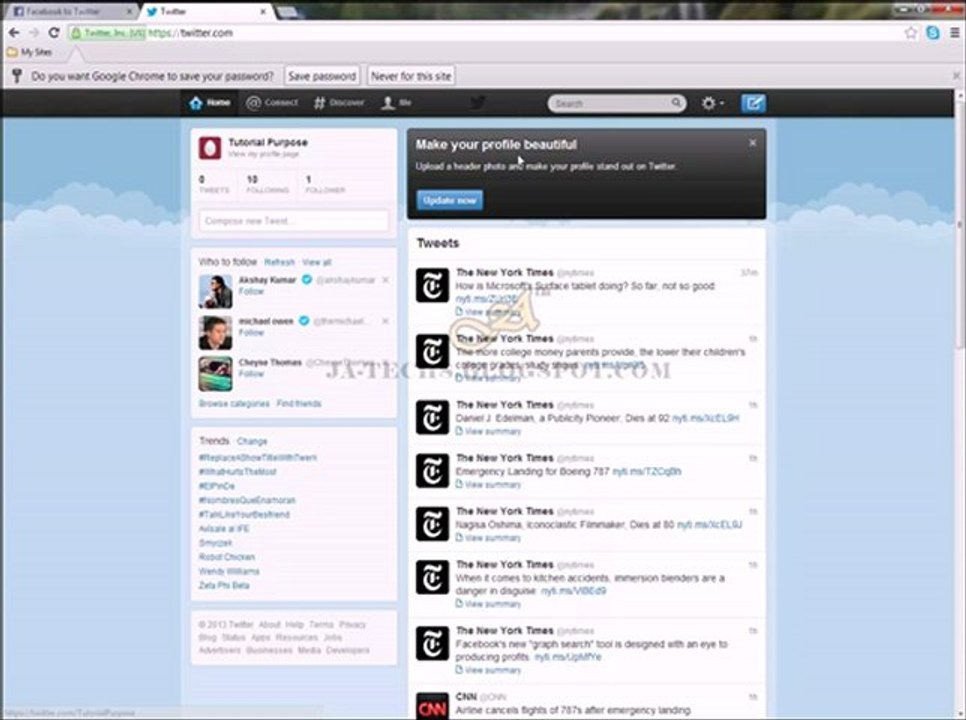Click Akshay Kumar's avatar
The image size is (966, 720).
(215, 291)
